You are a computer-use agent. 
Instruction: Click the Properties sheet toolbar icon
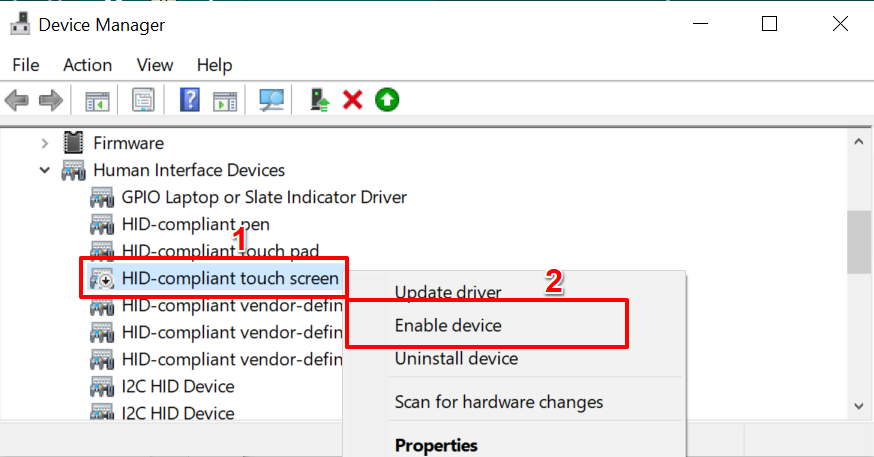pos(143,100)
